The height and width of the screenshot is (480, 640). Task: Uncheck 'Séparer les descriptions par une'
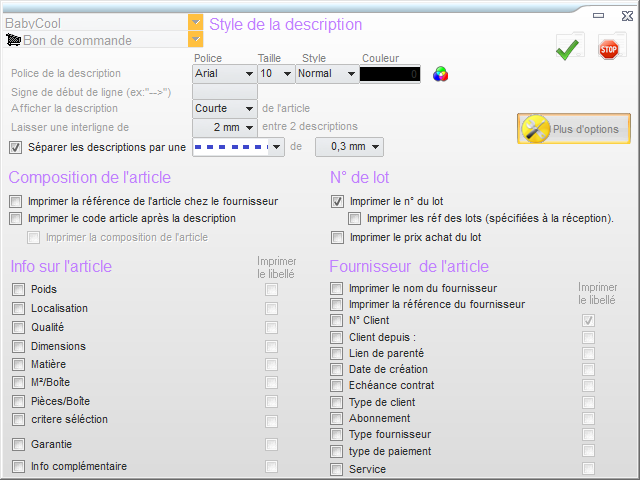(15, 147)
